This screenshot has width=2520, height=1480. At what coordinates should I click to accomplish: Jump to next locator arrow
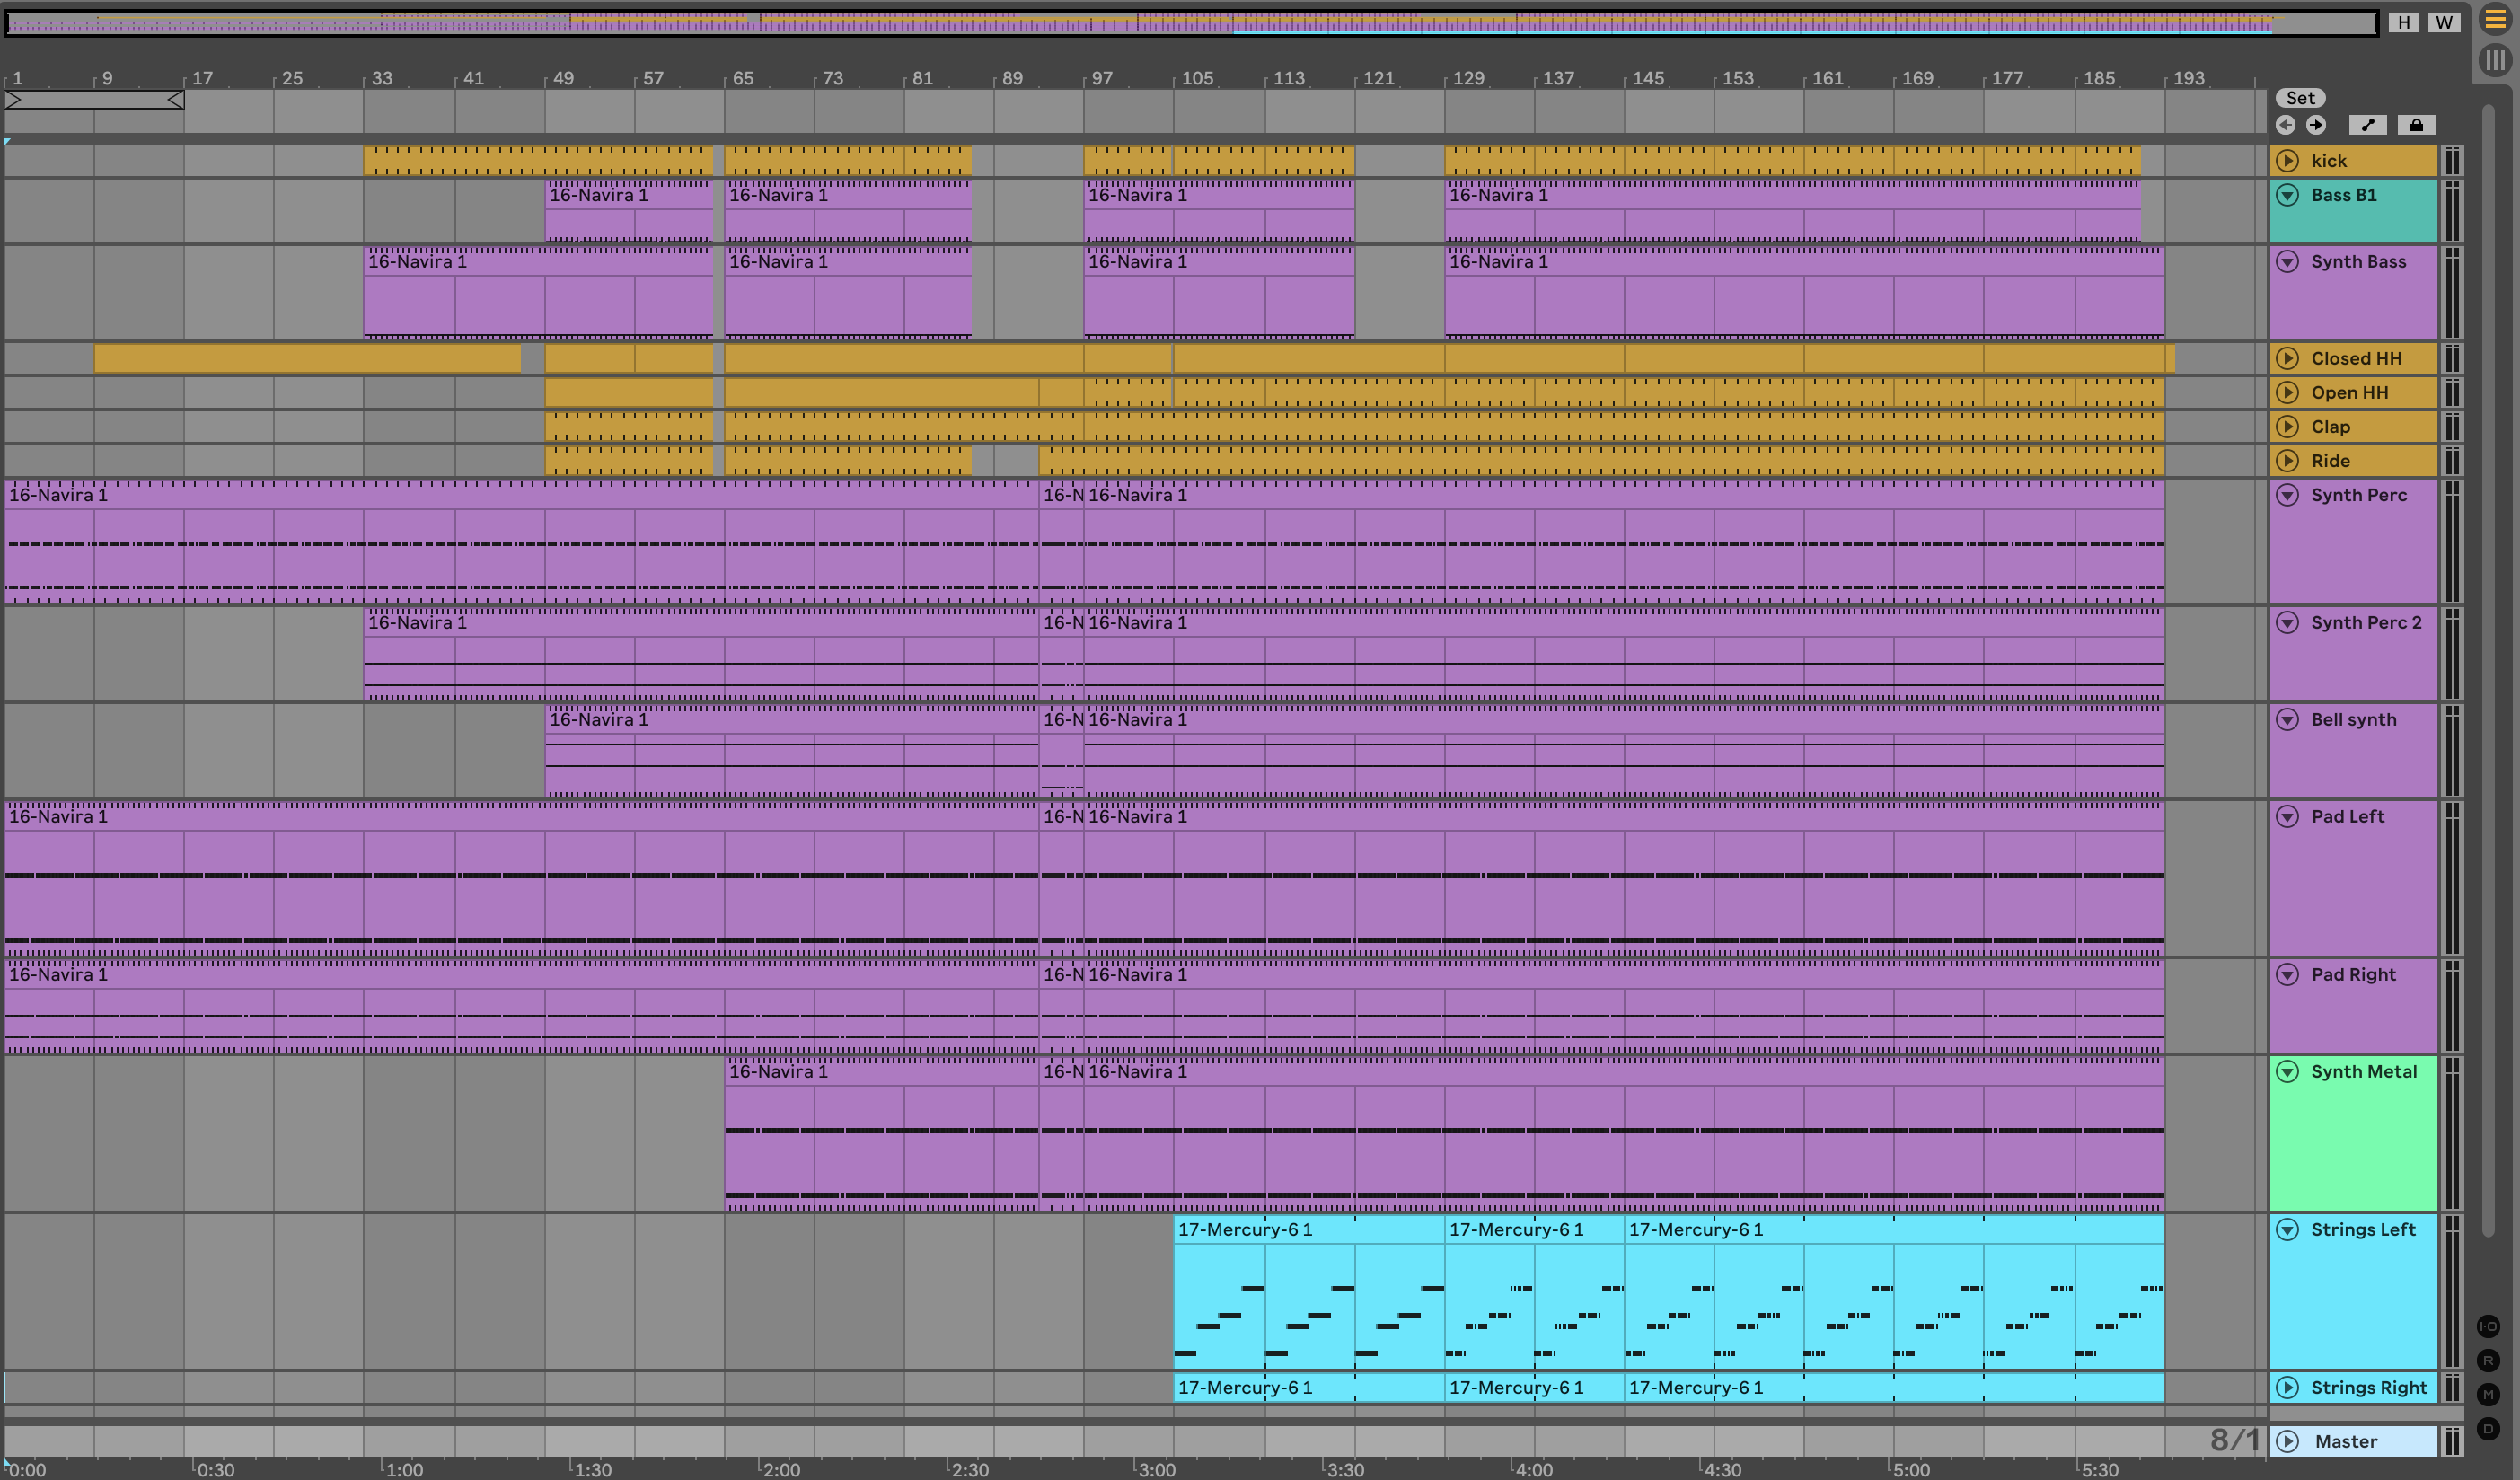2316,125
